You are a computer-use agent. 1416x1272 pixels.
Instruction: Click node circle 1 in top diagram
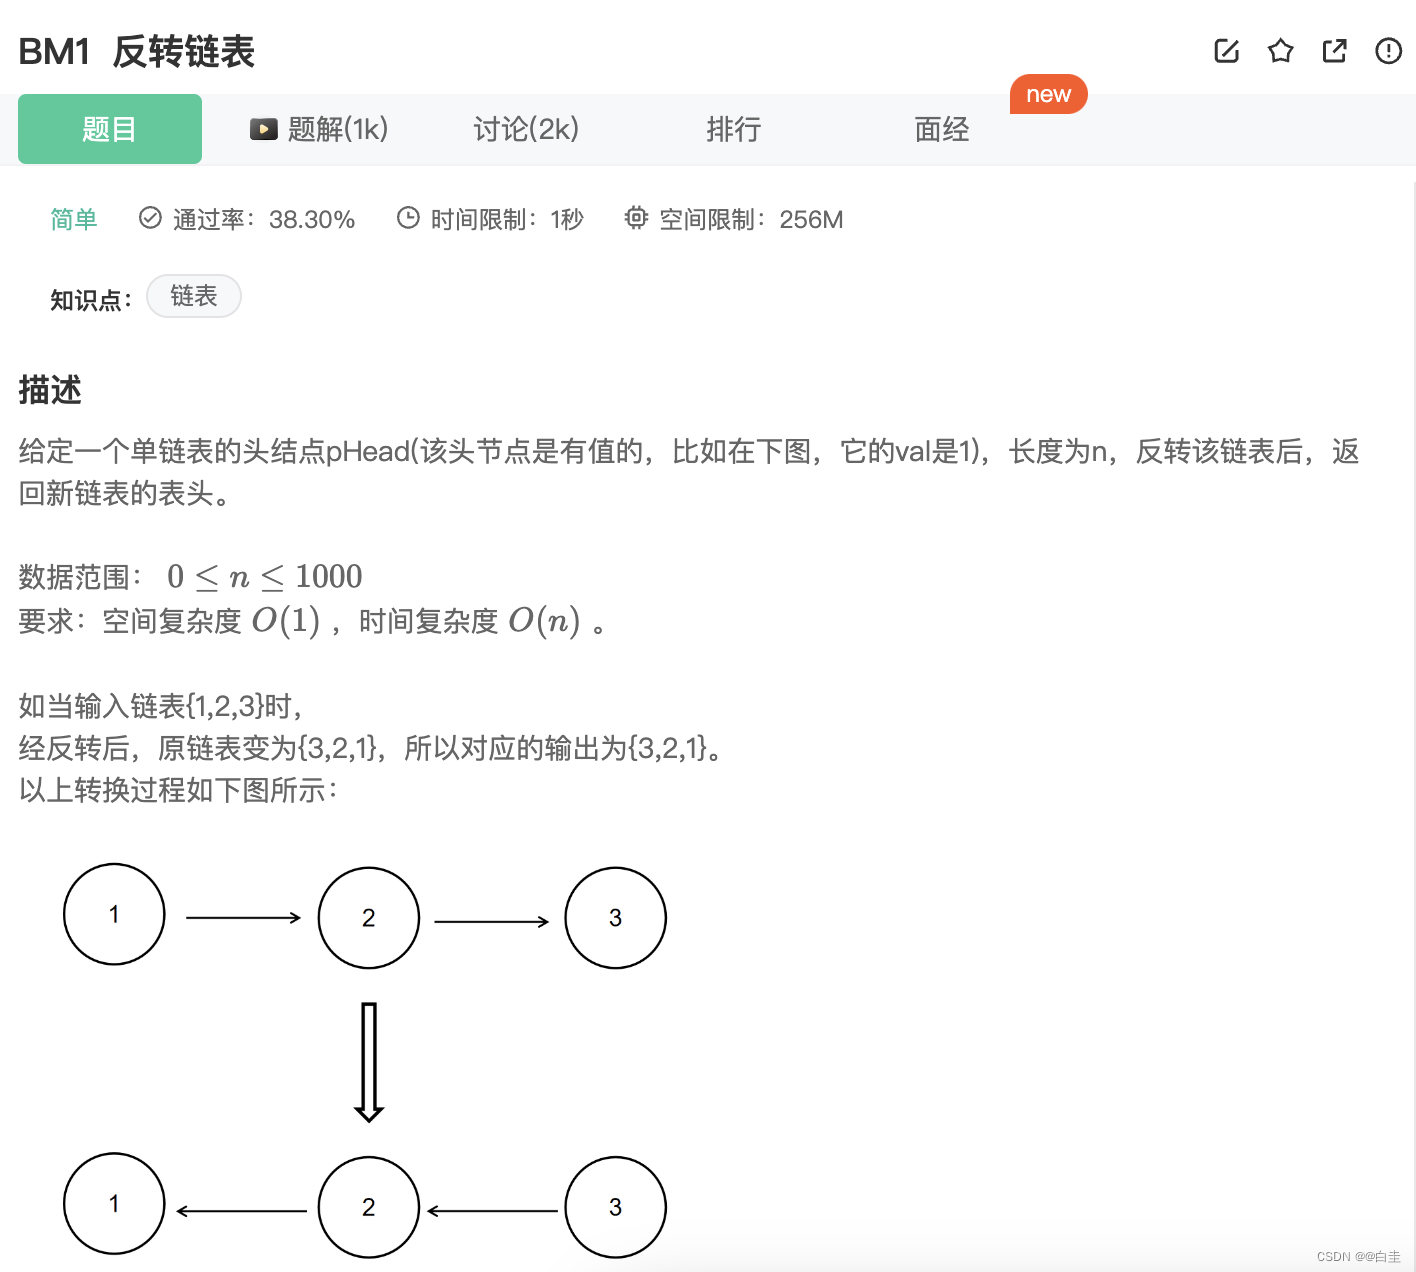click(x=114, y=915)
